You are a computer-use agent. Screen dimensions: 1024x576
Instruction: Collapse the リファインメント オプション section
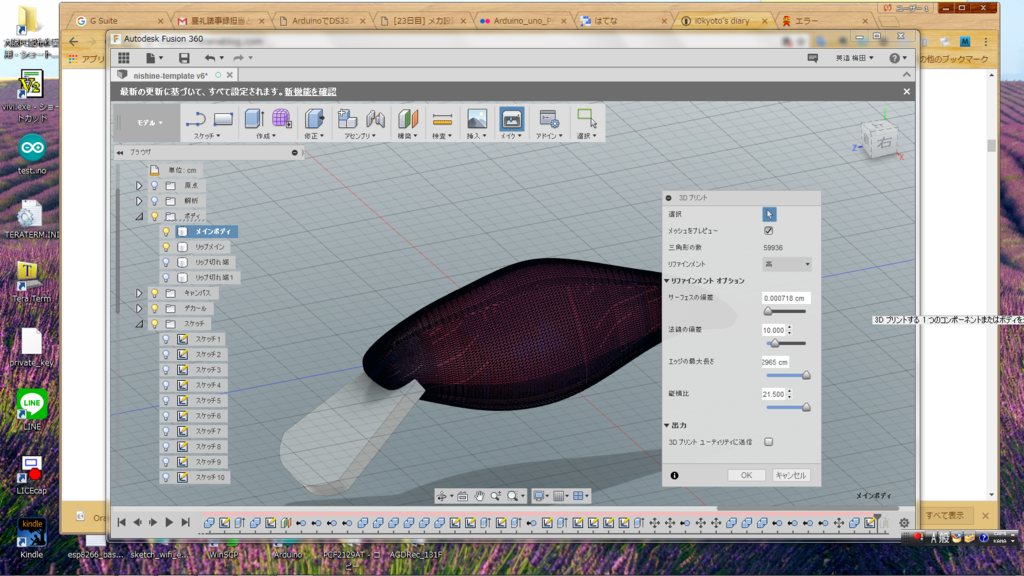coord(667,281)
